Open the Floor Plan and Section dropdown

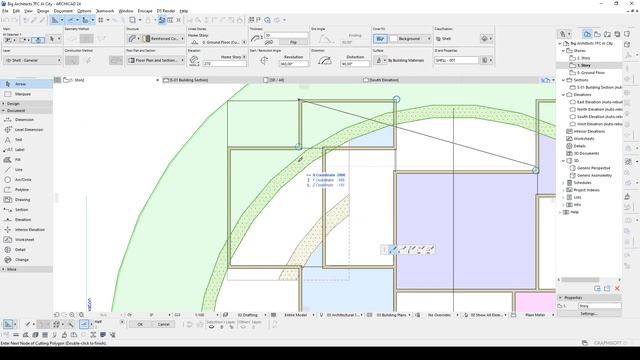coord(155,60)
